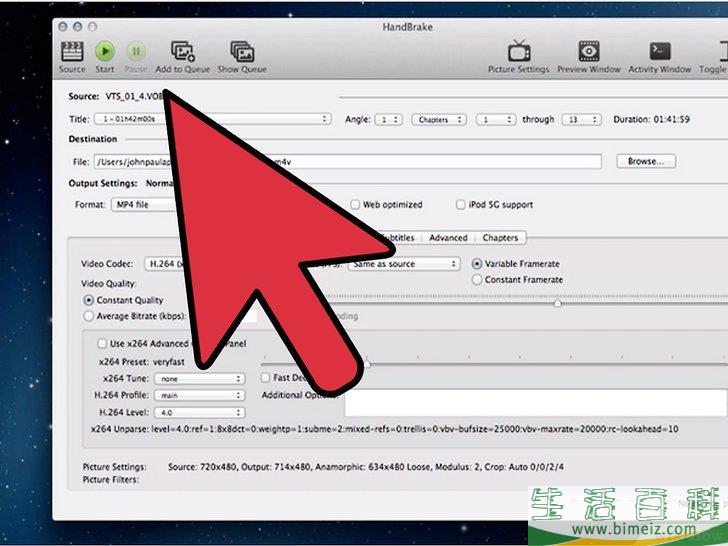Switch to the Advanced tab
The height and width of the screenshot is (546, 728).
pos(448,238)
